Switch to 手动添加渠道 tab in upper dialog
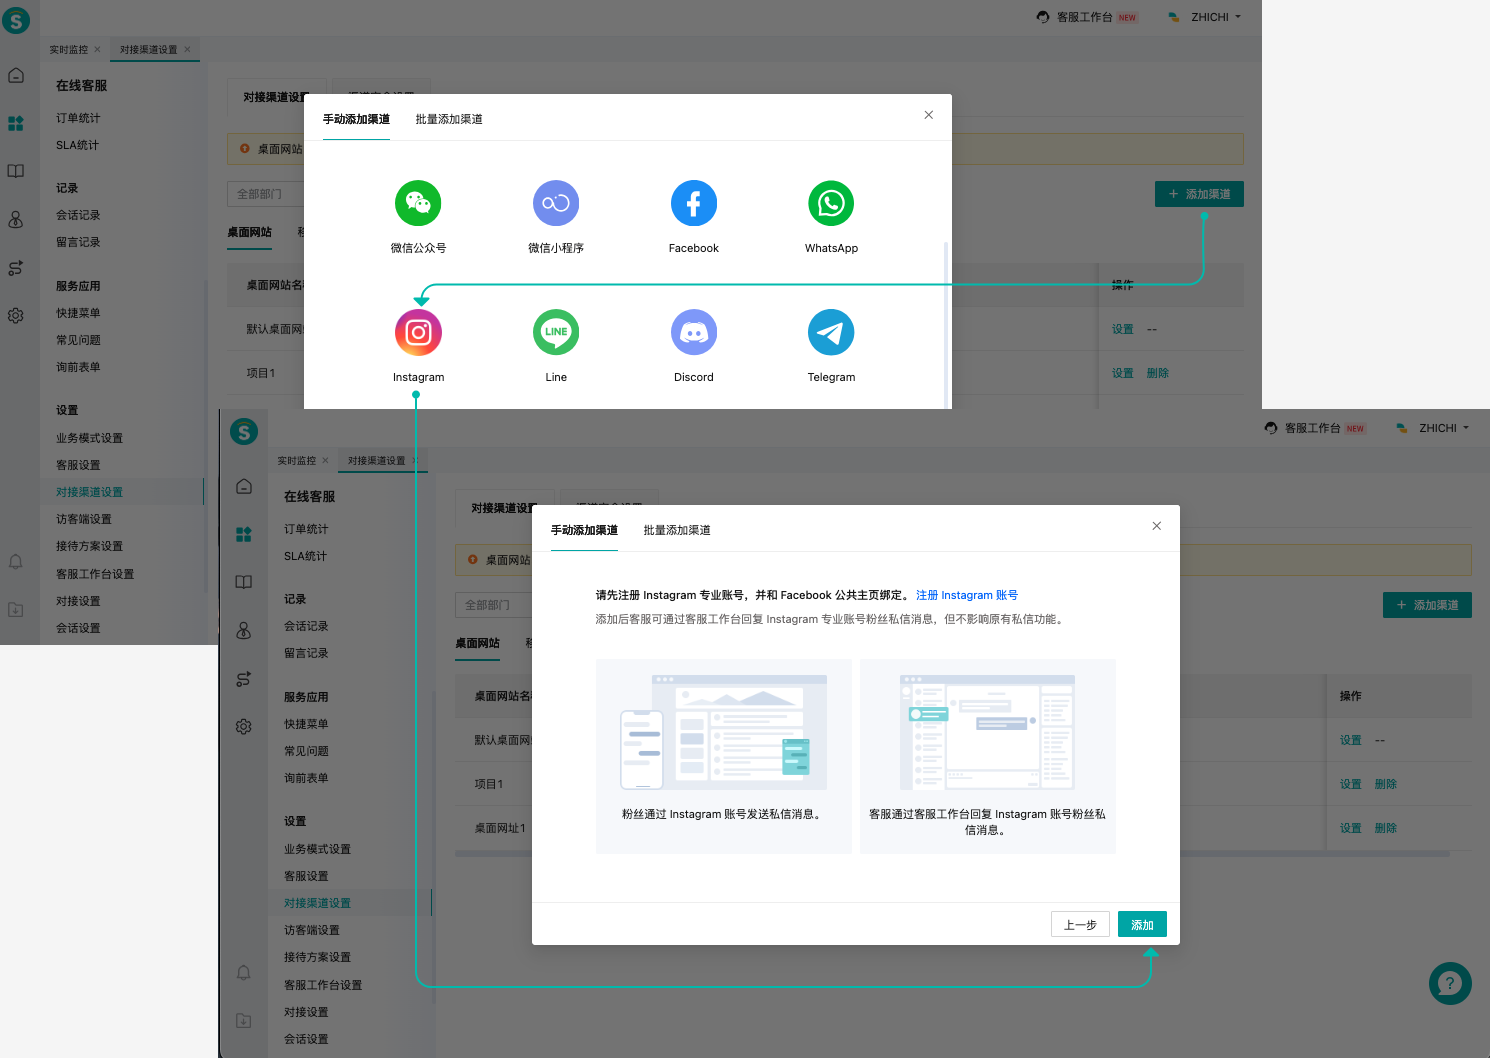The width and height of the screenshot is (1490, 1058). click(x=356, y=119)
